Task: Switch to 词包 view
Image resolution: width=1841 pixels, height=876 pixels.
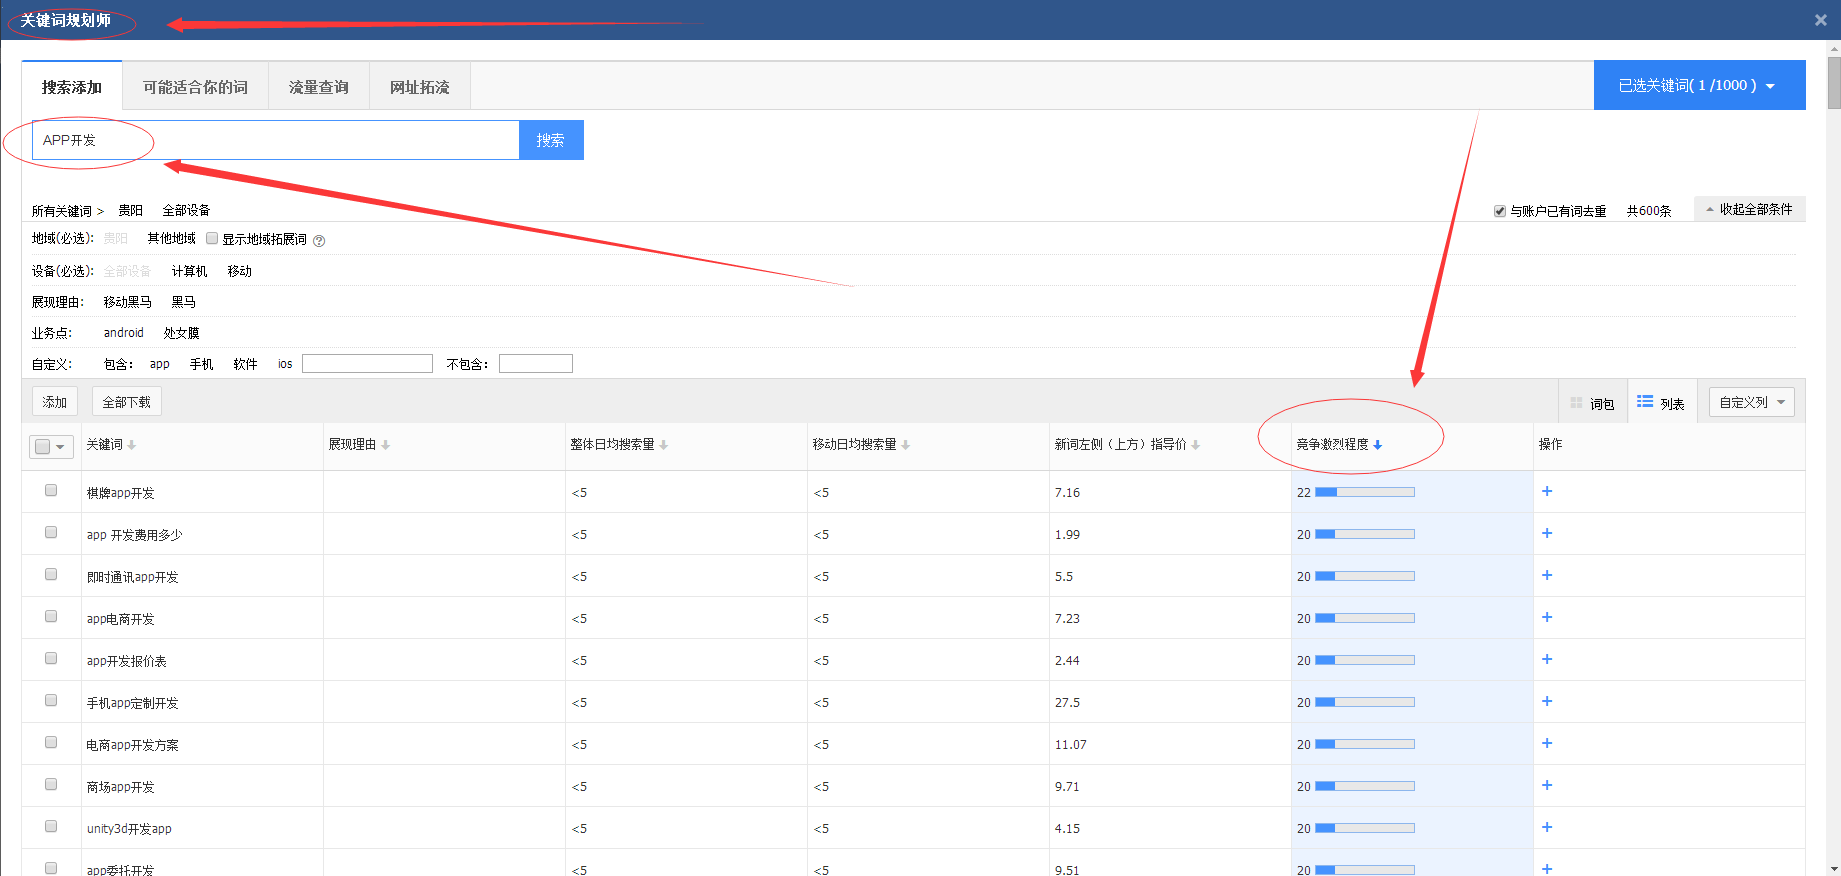Action: (x=1592, y=403)
